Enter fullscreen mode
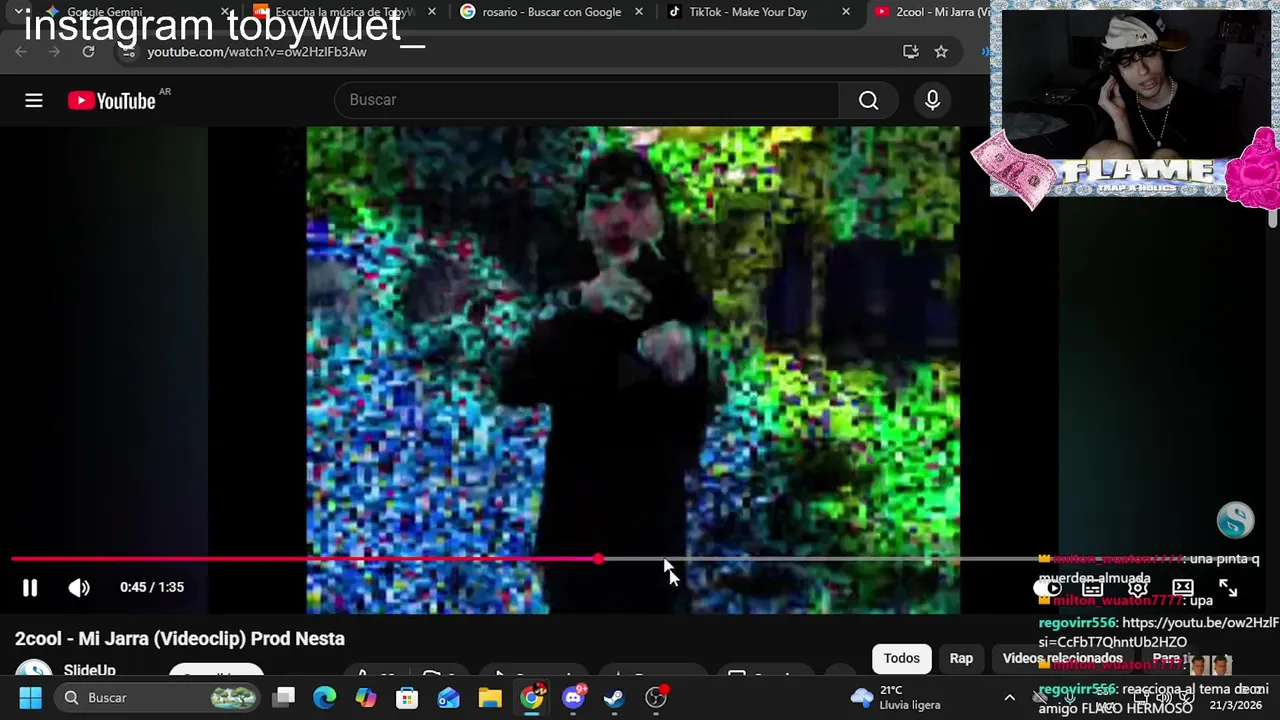The width and height of the screenshot is (1280, 720). click(1228, 588)
